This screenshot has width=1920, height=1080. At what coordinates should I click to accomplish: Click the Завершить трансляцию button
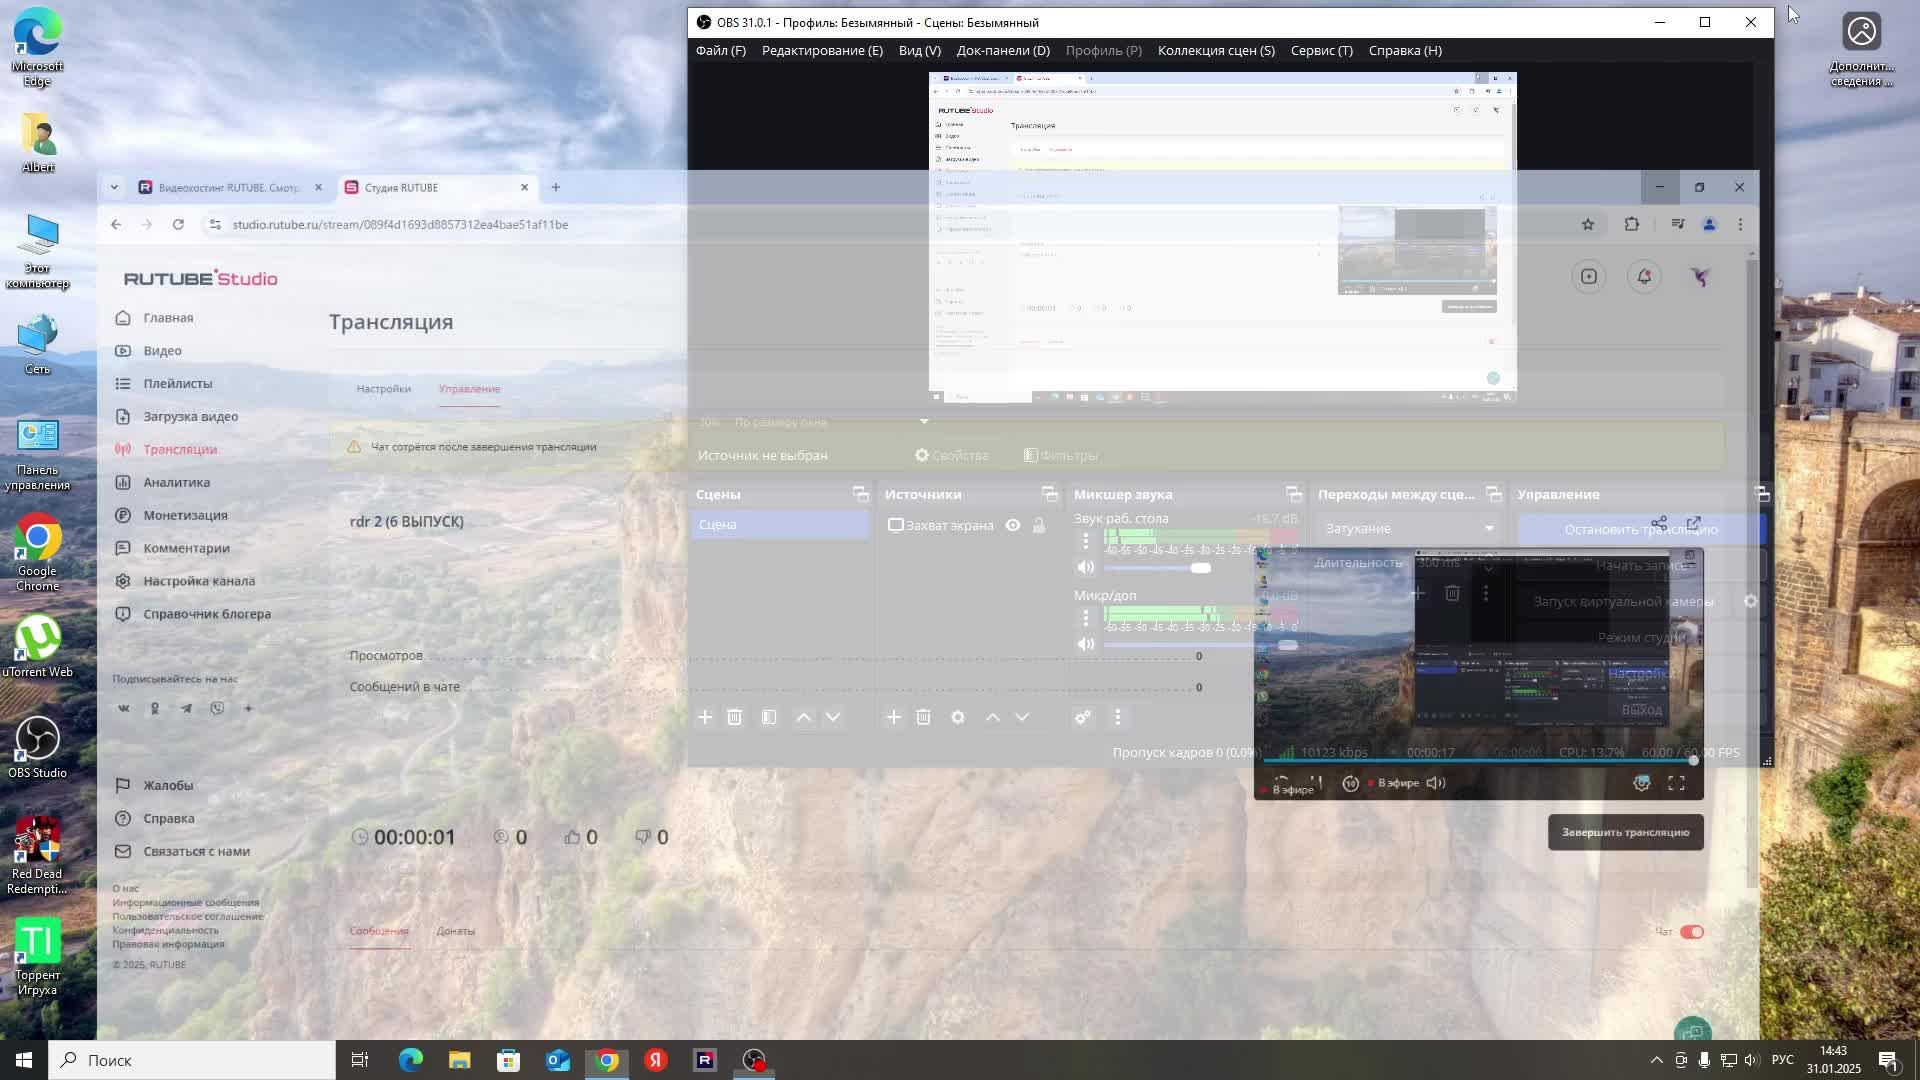pyautogui.click(x=1625, y=832)
